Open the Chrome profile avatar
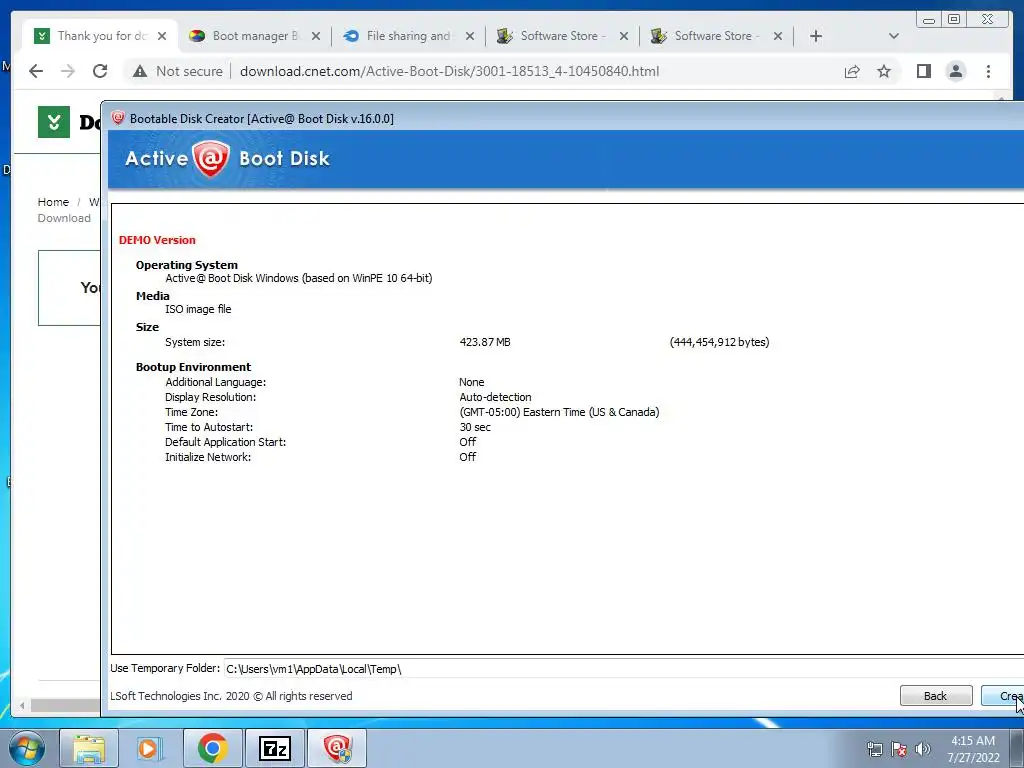Viewport: 1024px width, 768px height. point(955,71)
